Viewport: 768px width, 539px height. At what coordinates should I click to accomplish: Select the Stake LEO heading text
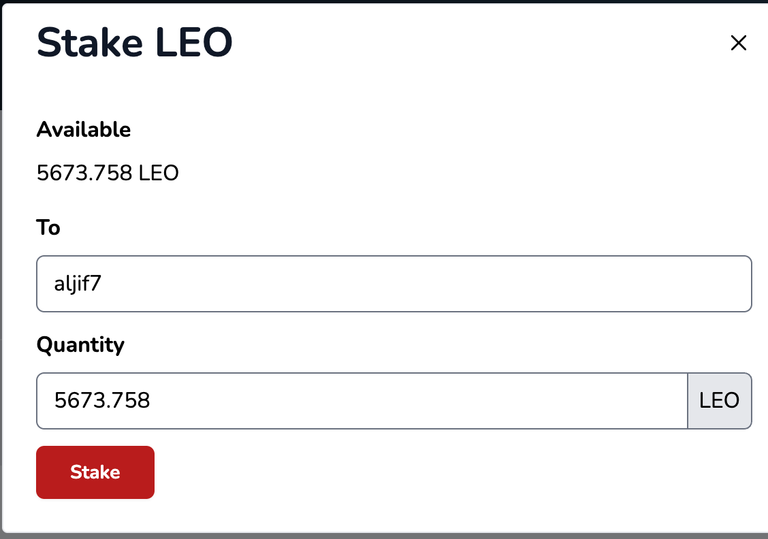[x=135, y=43]
